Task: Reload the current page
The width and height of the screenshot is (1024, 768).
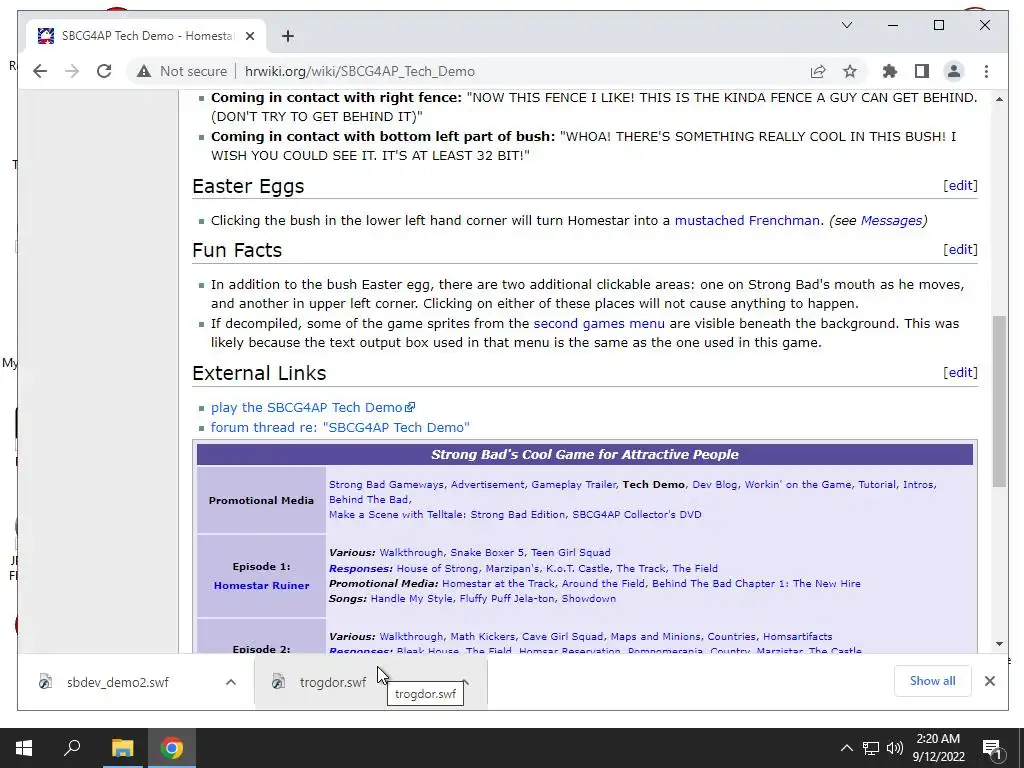Action: pyautogui.click(x=104, y=71)
